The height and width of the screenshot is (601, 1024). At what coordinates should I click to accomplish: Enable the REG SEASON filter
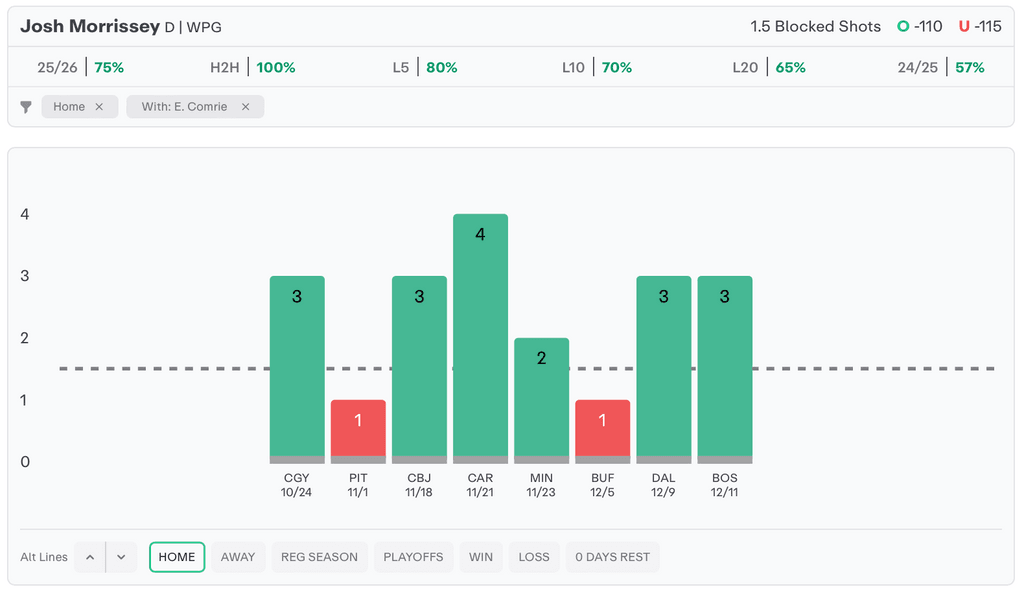(x=319, y=557)
